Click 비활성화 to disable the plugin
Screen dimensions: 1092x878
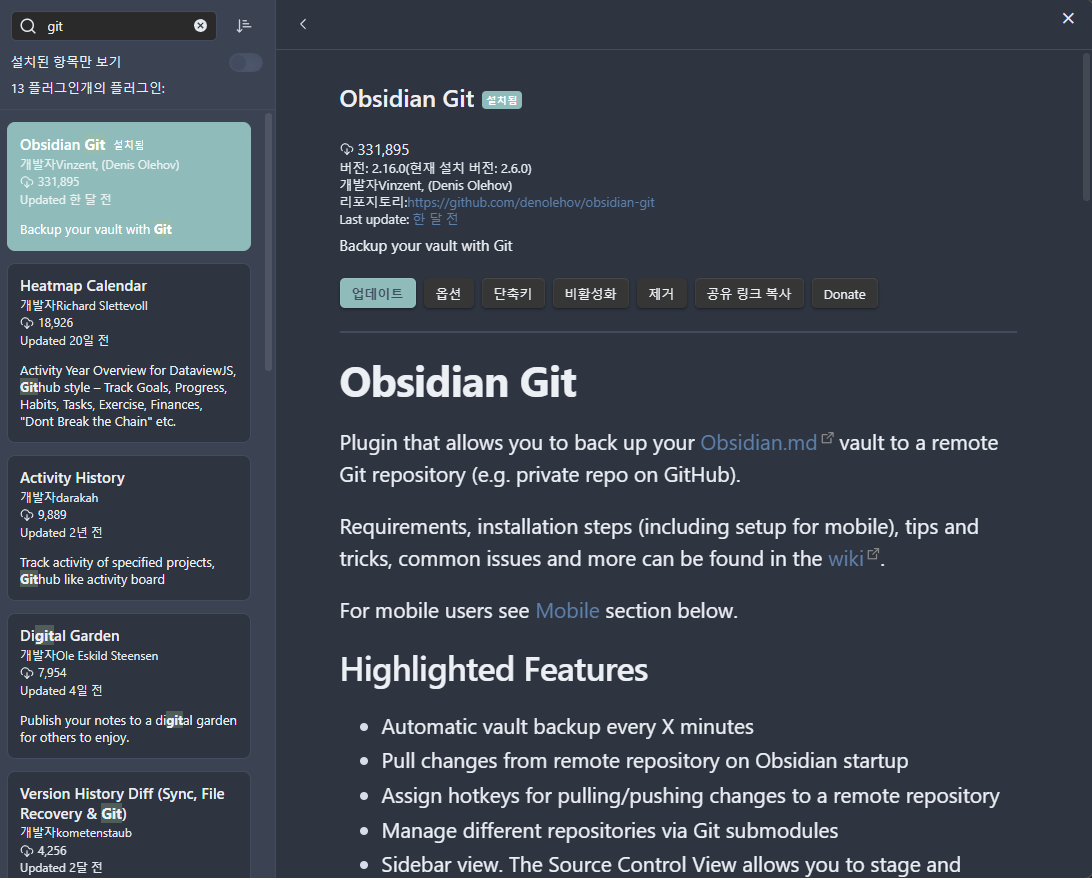[591, 294]
